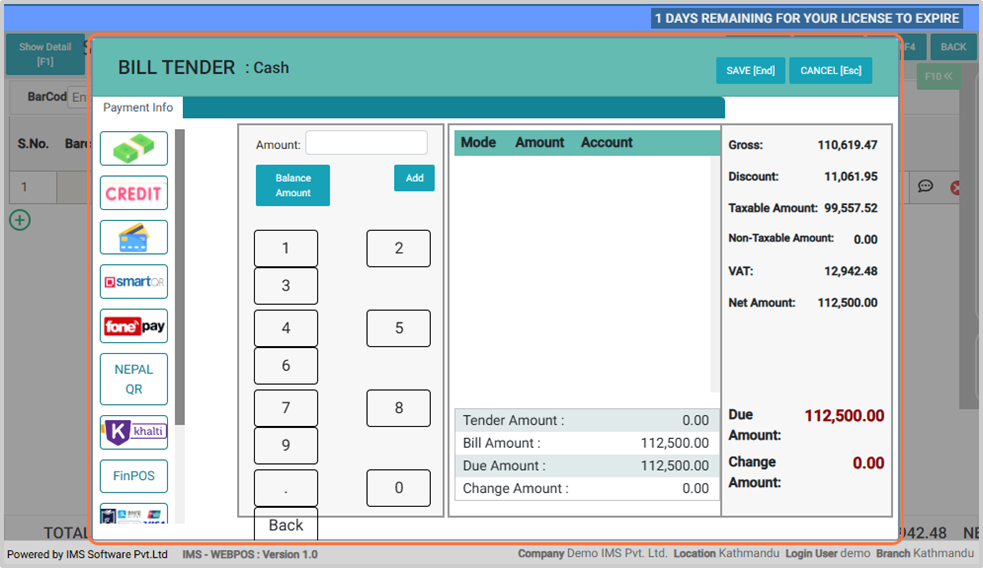
Task: Cancel the bill tender dialog
Action: pos(830,71)
